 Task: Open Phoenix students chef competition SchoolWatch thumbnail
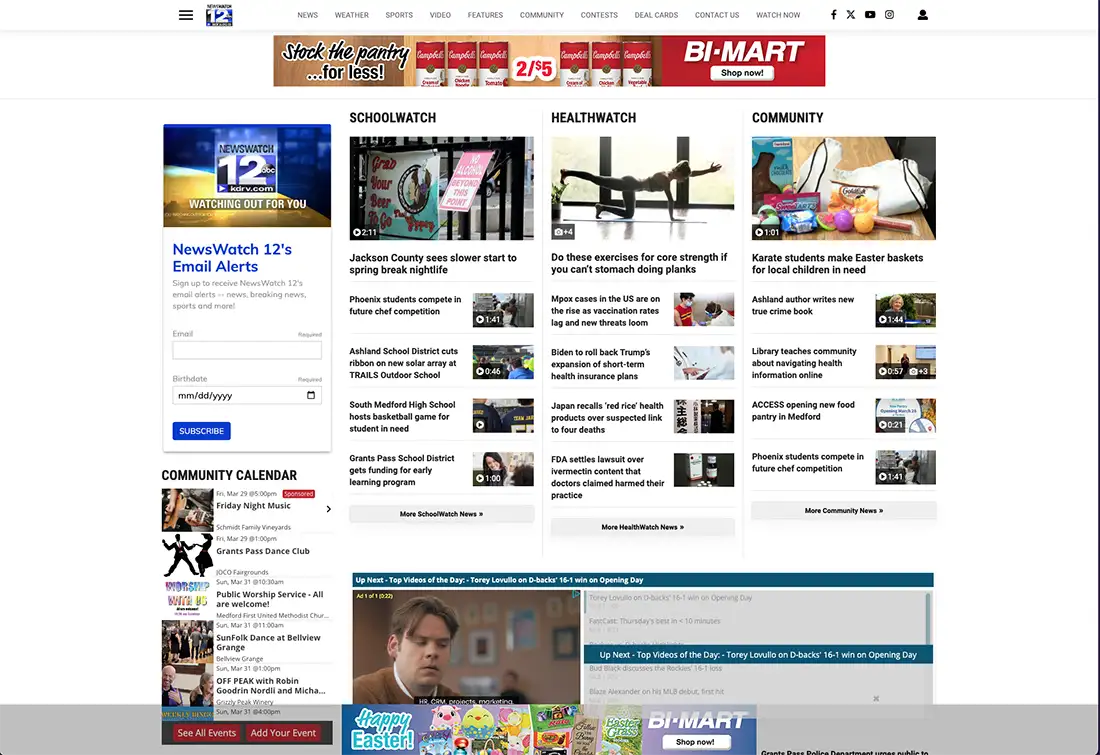pos(503,310)
